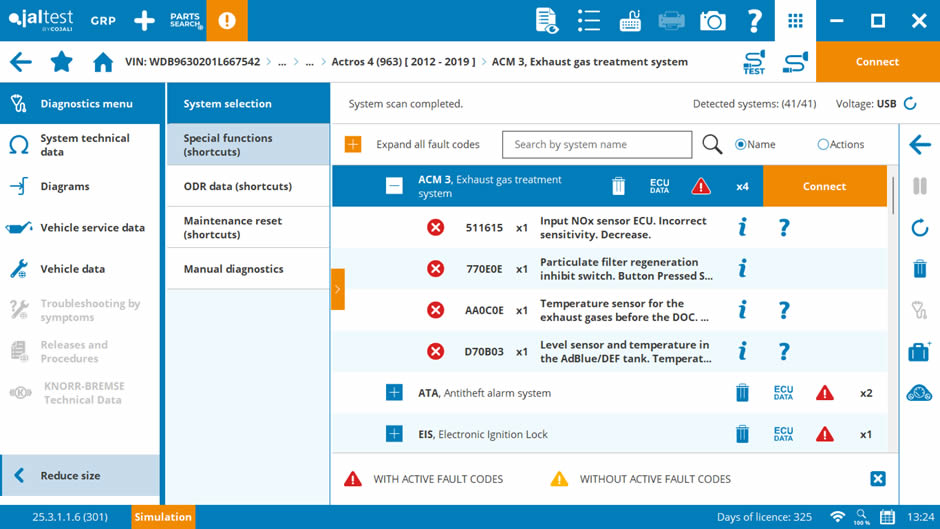Click right sidebar back arrow
Viewport: 940px width, 529px height.
[920, 145]
